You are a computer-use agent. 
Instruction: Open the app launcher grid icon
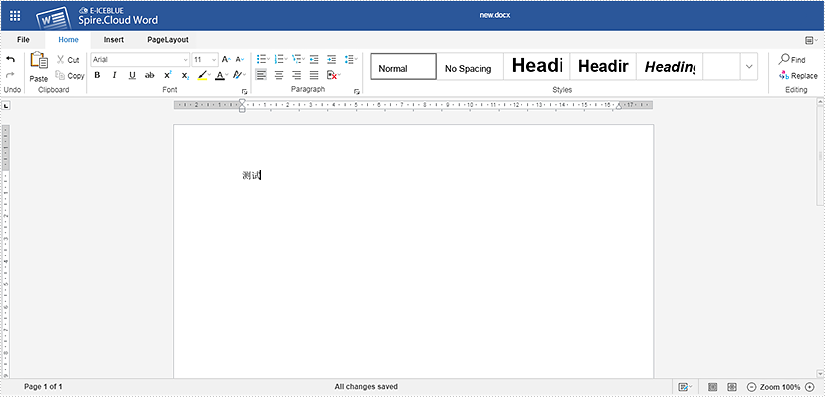pos(15,16)
